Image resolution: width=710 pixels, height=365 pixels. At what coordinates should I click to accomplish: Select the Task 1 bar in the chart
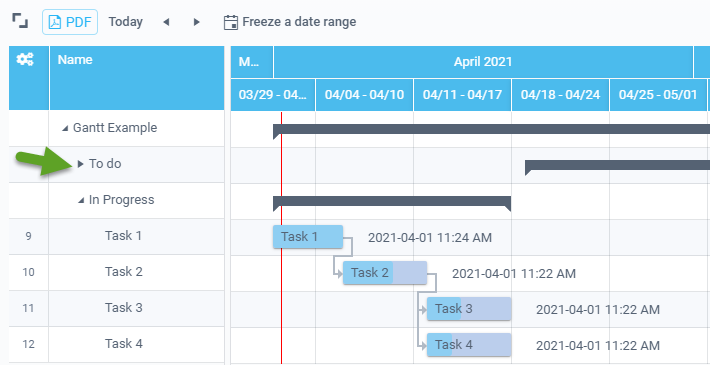click(x=308, y=236)
